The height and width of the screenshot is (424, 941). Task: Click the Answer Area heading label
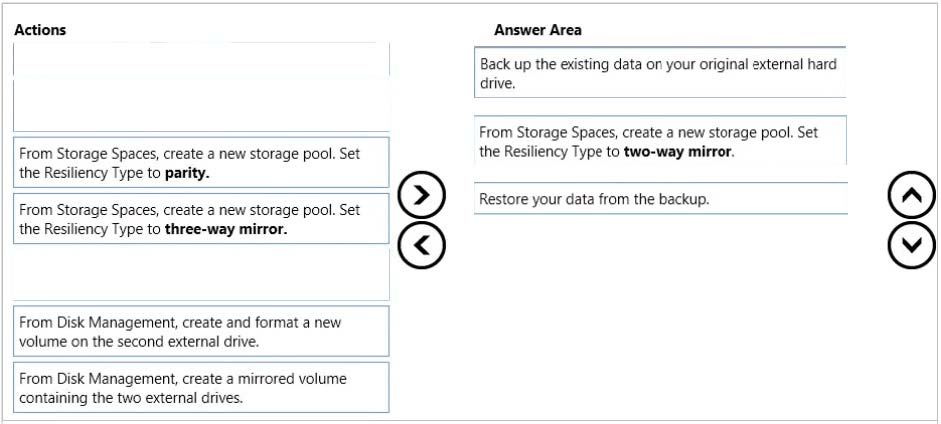click(x=538, y=29)
